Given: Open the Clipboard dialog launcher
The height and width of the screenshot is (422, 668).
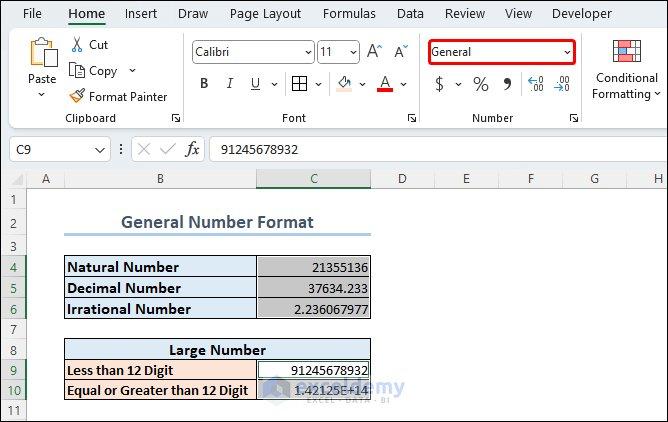Looking at the screenshot, I should pos(176,118).
